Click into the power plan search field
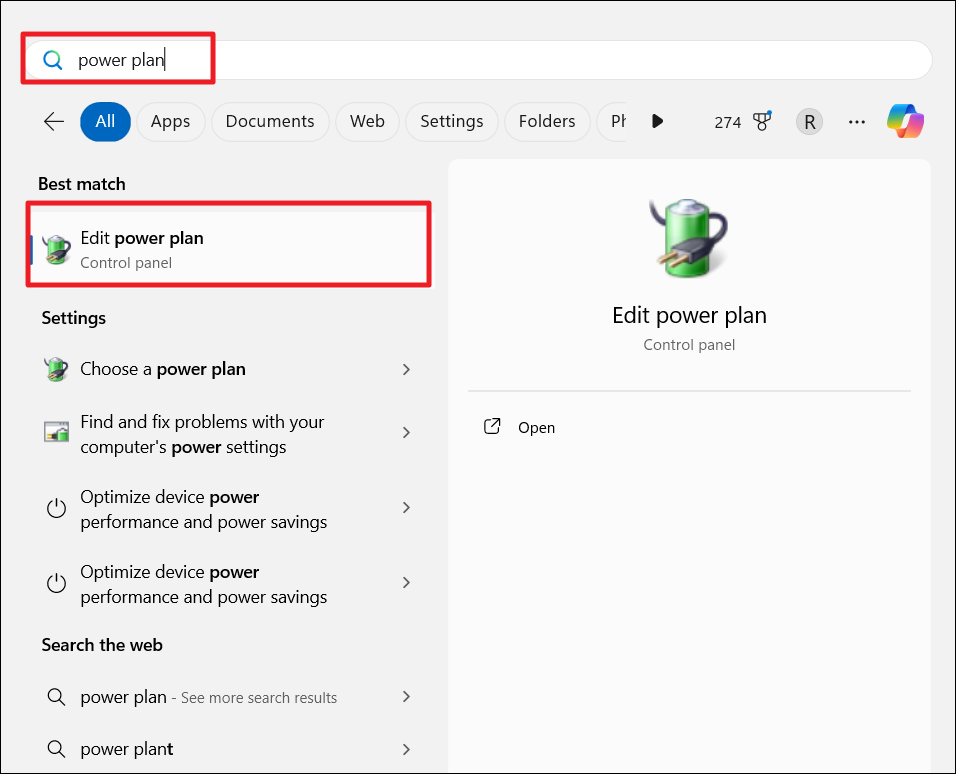956x774 pixels. coord(500,61)
